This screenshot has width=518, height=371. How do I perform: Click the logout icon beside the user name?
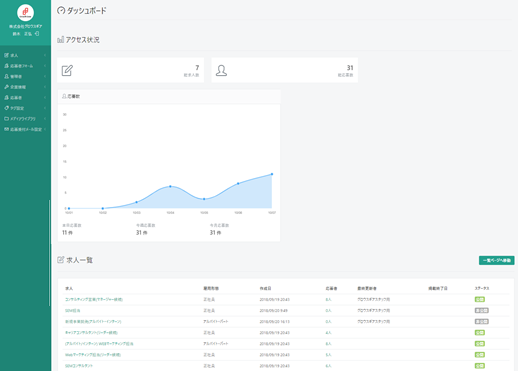click(37, 34)
